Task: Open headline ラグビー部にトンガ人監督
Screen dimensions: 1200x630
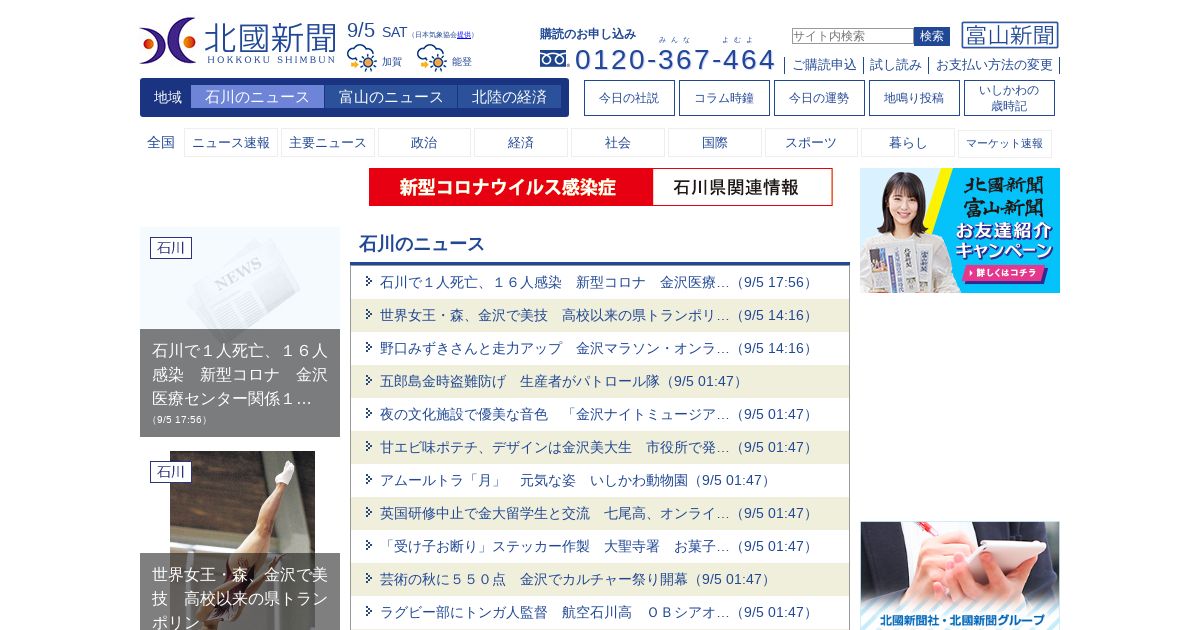Action: [x=598, y=612]
